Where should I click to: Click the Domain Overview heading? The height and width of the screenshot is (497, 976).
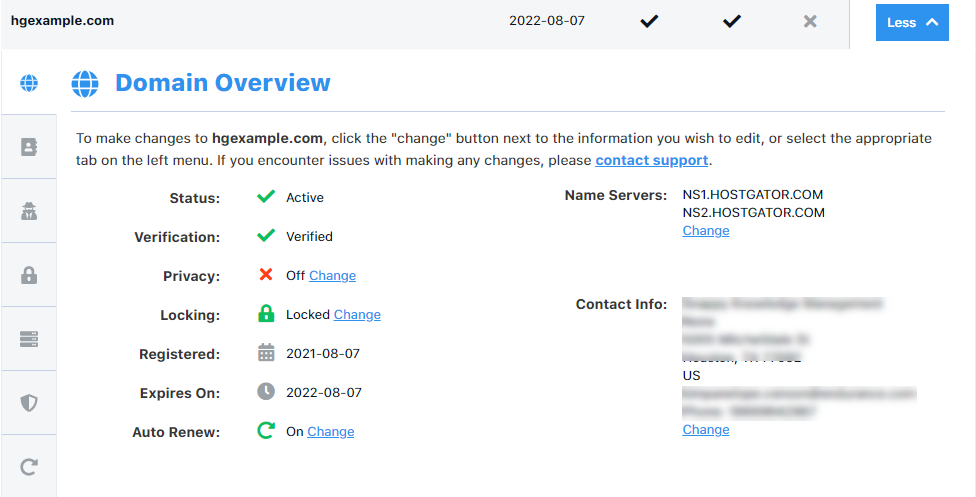[x=223, y=82]
